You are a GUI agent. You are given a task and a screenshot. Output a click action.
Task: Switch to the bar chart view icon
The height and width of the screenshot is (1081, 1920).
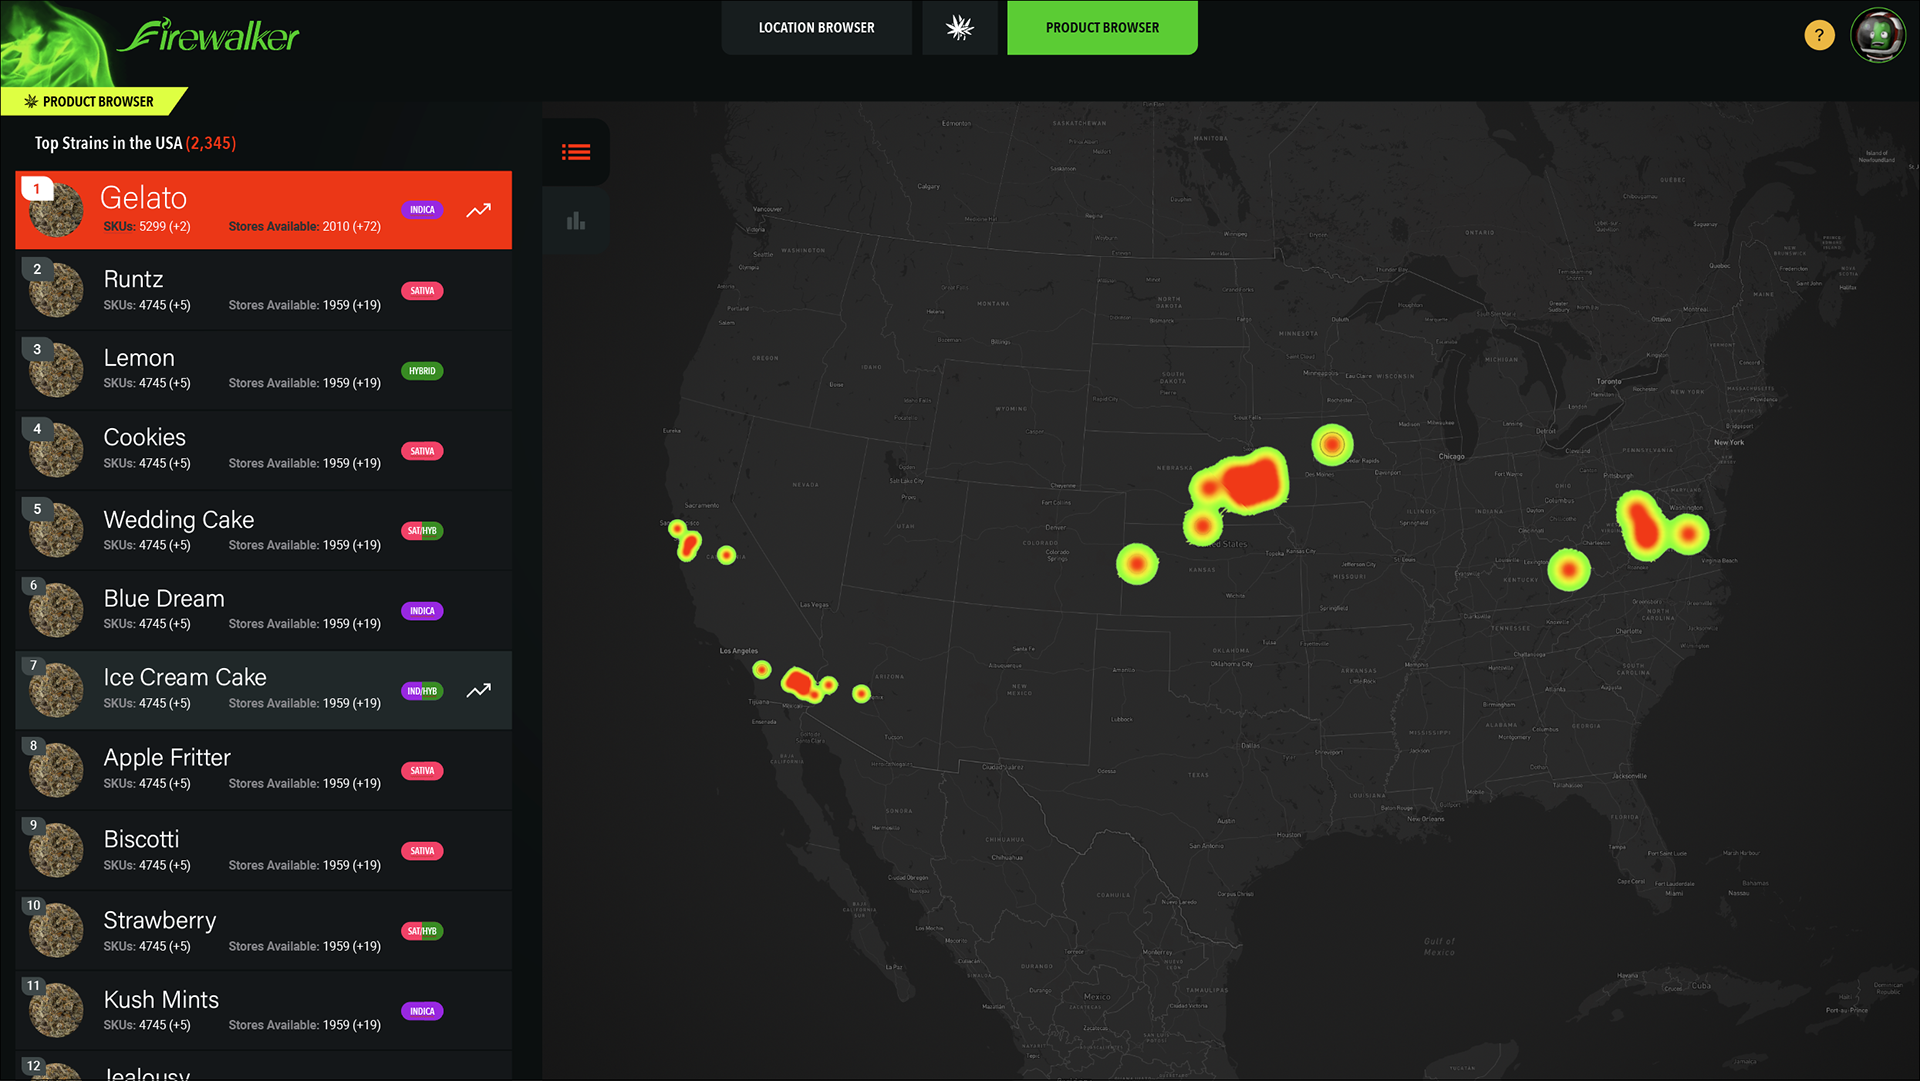[576, 221]
